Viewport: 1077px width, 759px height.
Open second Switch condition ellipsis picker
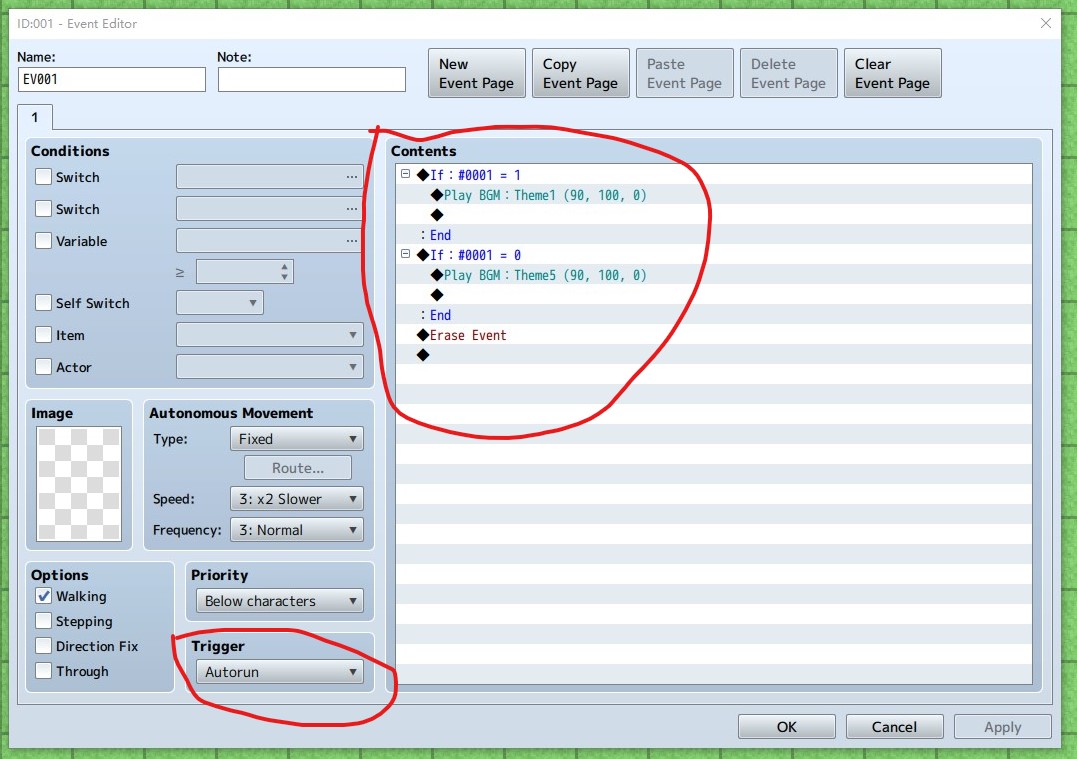tap(352, 209)
